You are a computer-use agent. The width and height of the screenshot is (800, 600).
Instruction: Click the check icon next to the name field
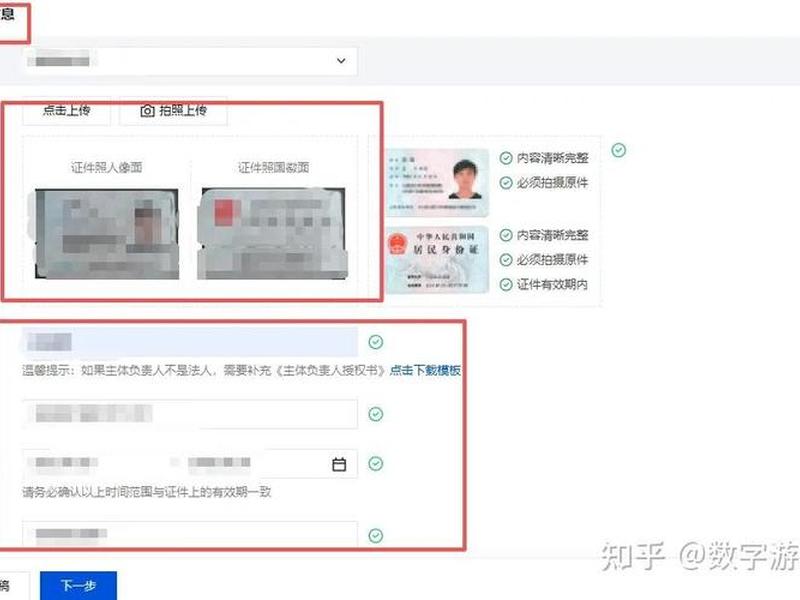[376, 342]
